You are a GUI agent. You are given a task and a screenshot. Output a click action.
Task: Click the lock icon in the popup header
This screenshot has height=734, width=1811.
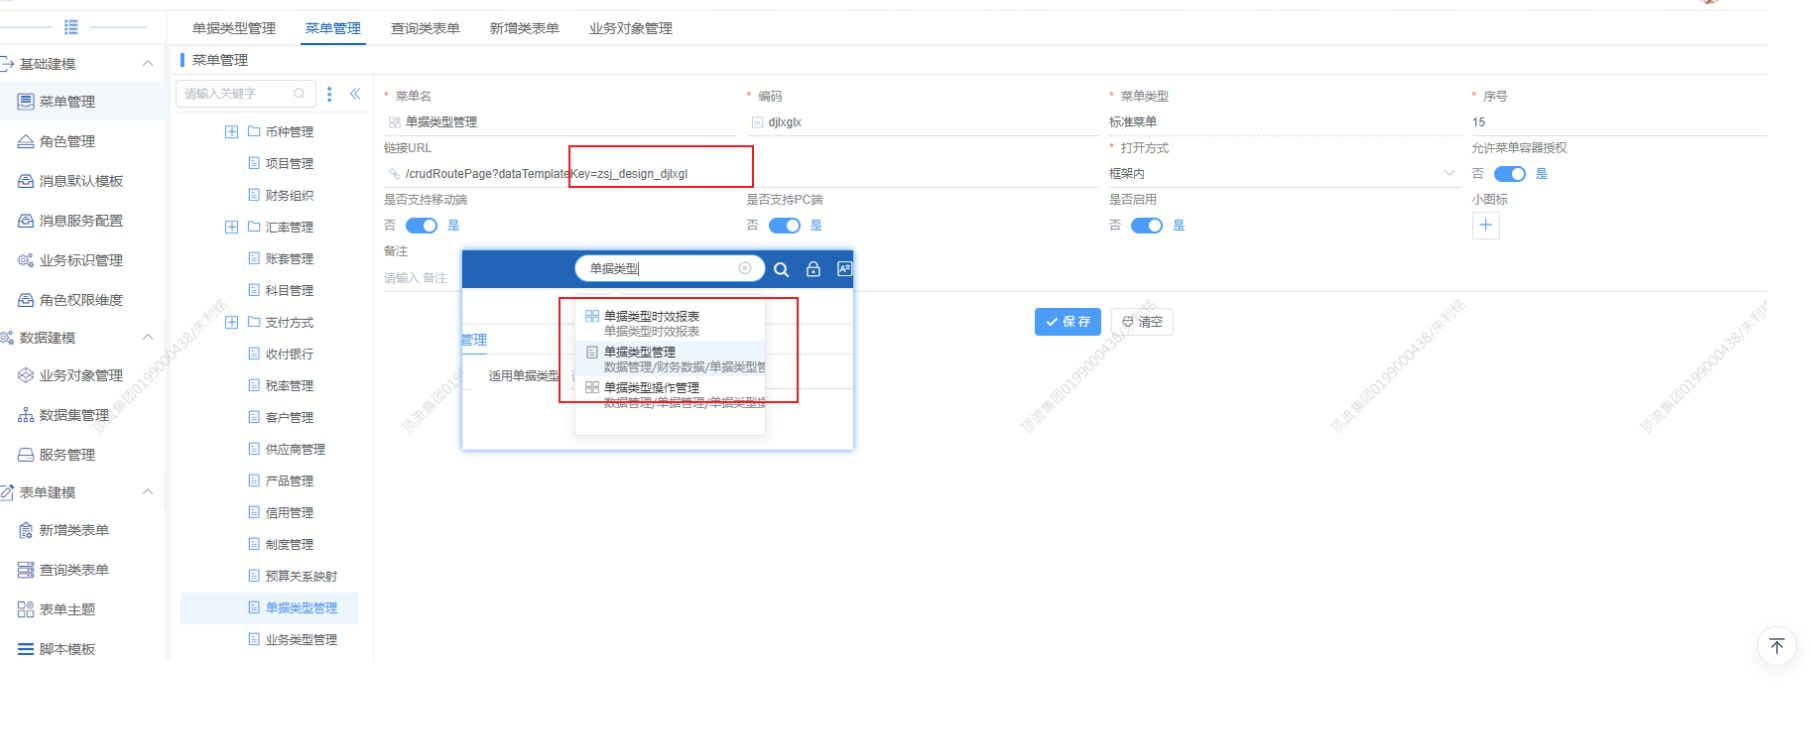click(813, 269)
